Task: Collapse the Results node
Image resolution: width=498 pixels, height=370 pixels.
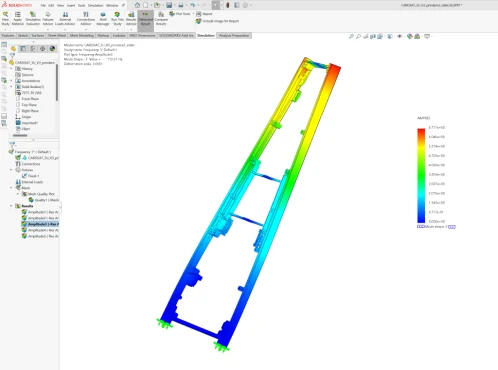Action: click(x=11, y=206)
